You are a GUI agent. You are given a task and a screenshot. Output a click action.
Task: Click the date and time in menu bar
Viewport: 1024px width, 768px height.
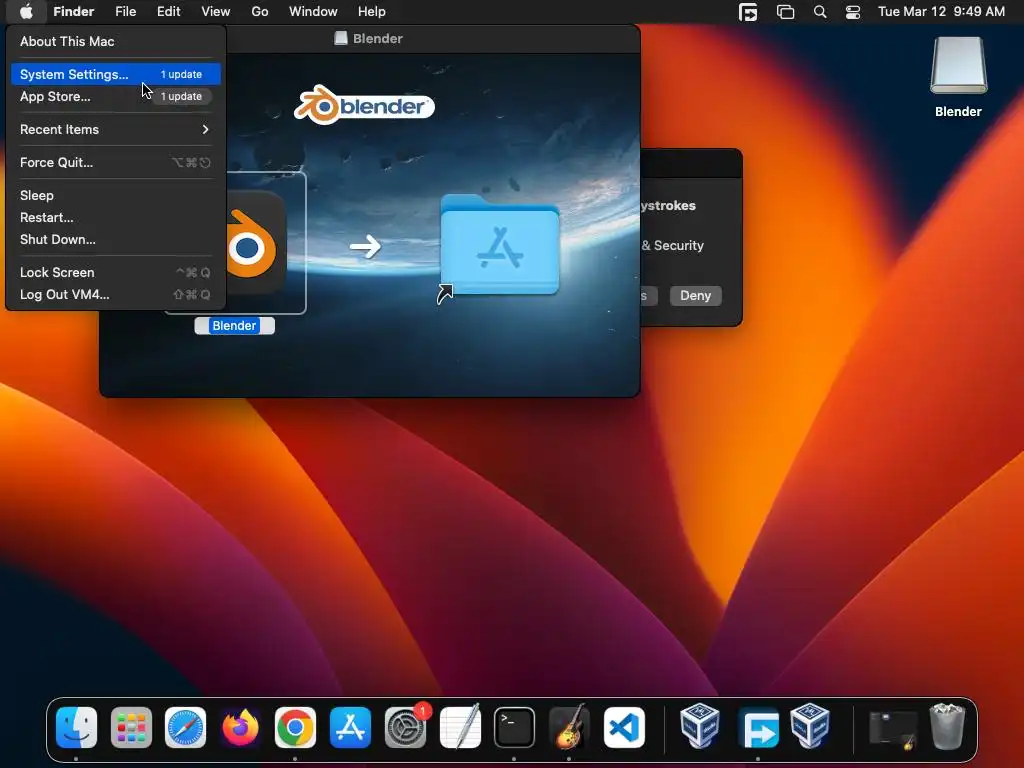(x=941, y=12)
